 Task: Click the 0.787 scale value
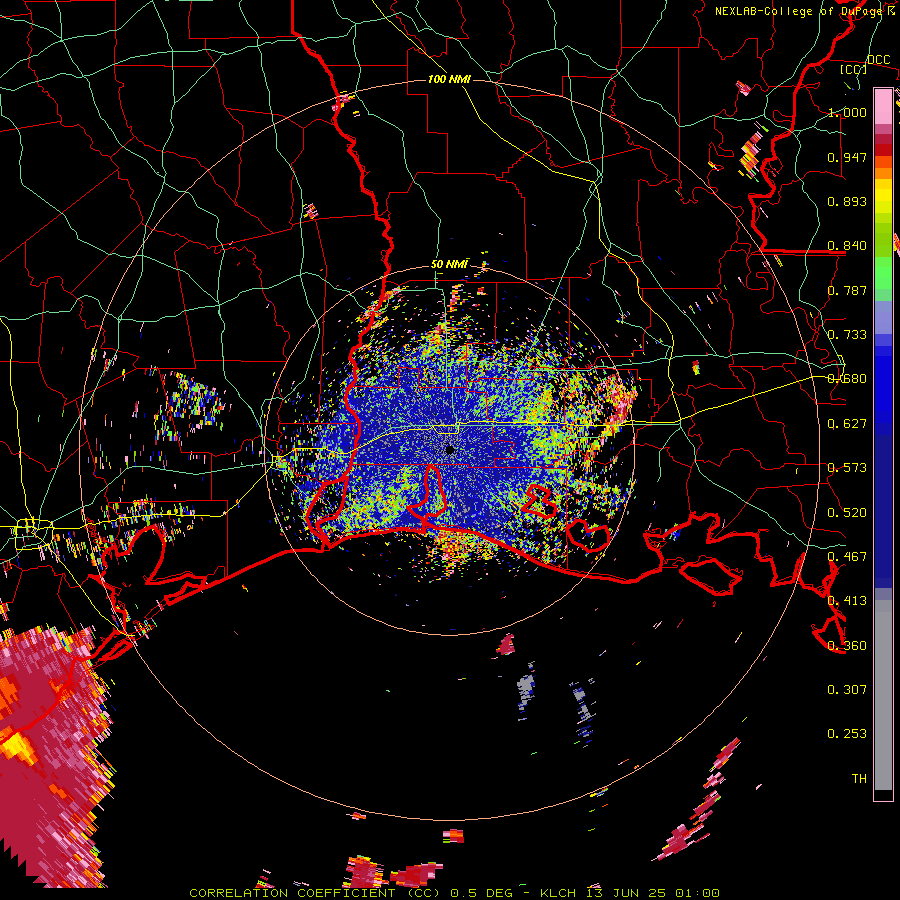847,290
